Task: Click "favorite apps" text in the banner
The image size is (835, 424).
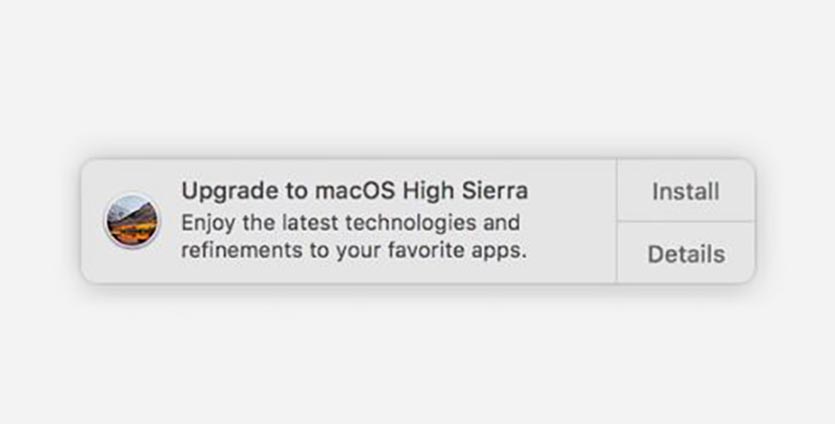Action: 457,250
